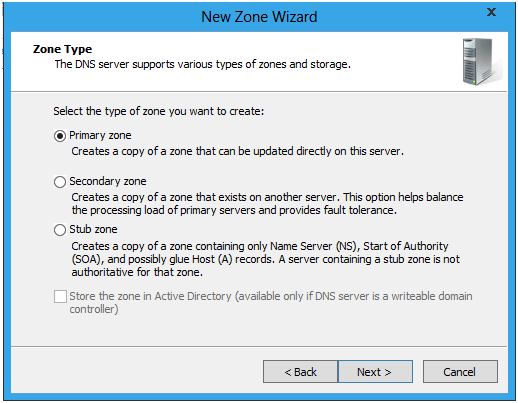
Task: Click the "Select the type of zone" prompt
Action: 159,111
